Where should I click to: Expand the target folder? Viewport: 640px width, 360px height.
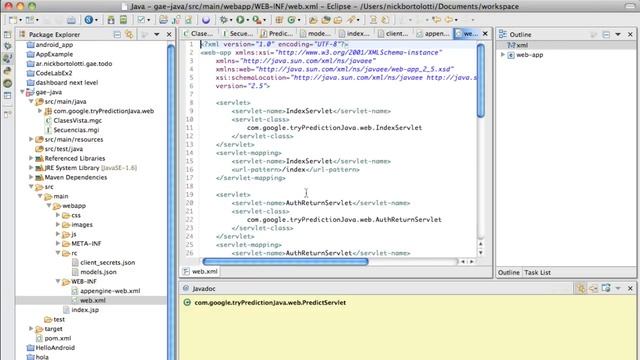pos(31,329)
